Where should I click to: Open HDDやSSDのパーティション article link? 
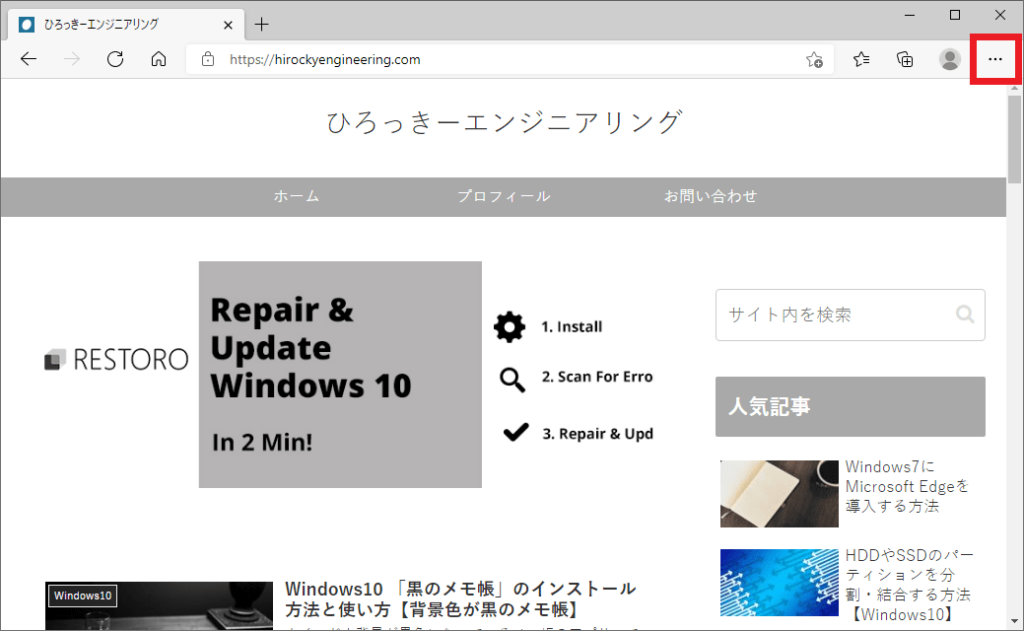tap(909, 585)
